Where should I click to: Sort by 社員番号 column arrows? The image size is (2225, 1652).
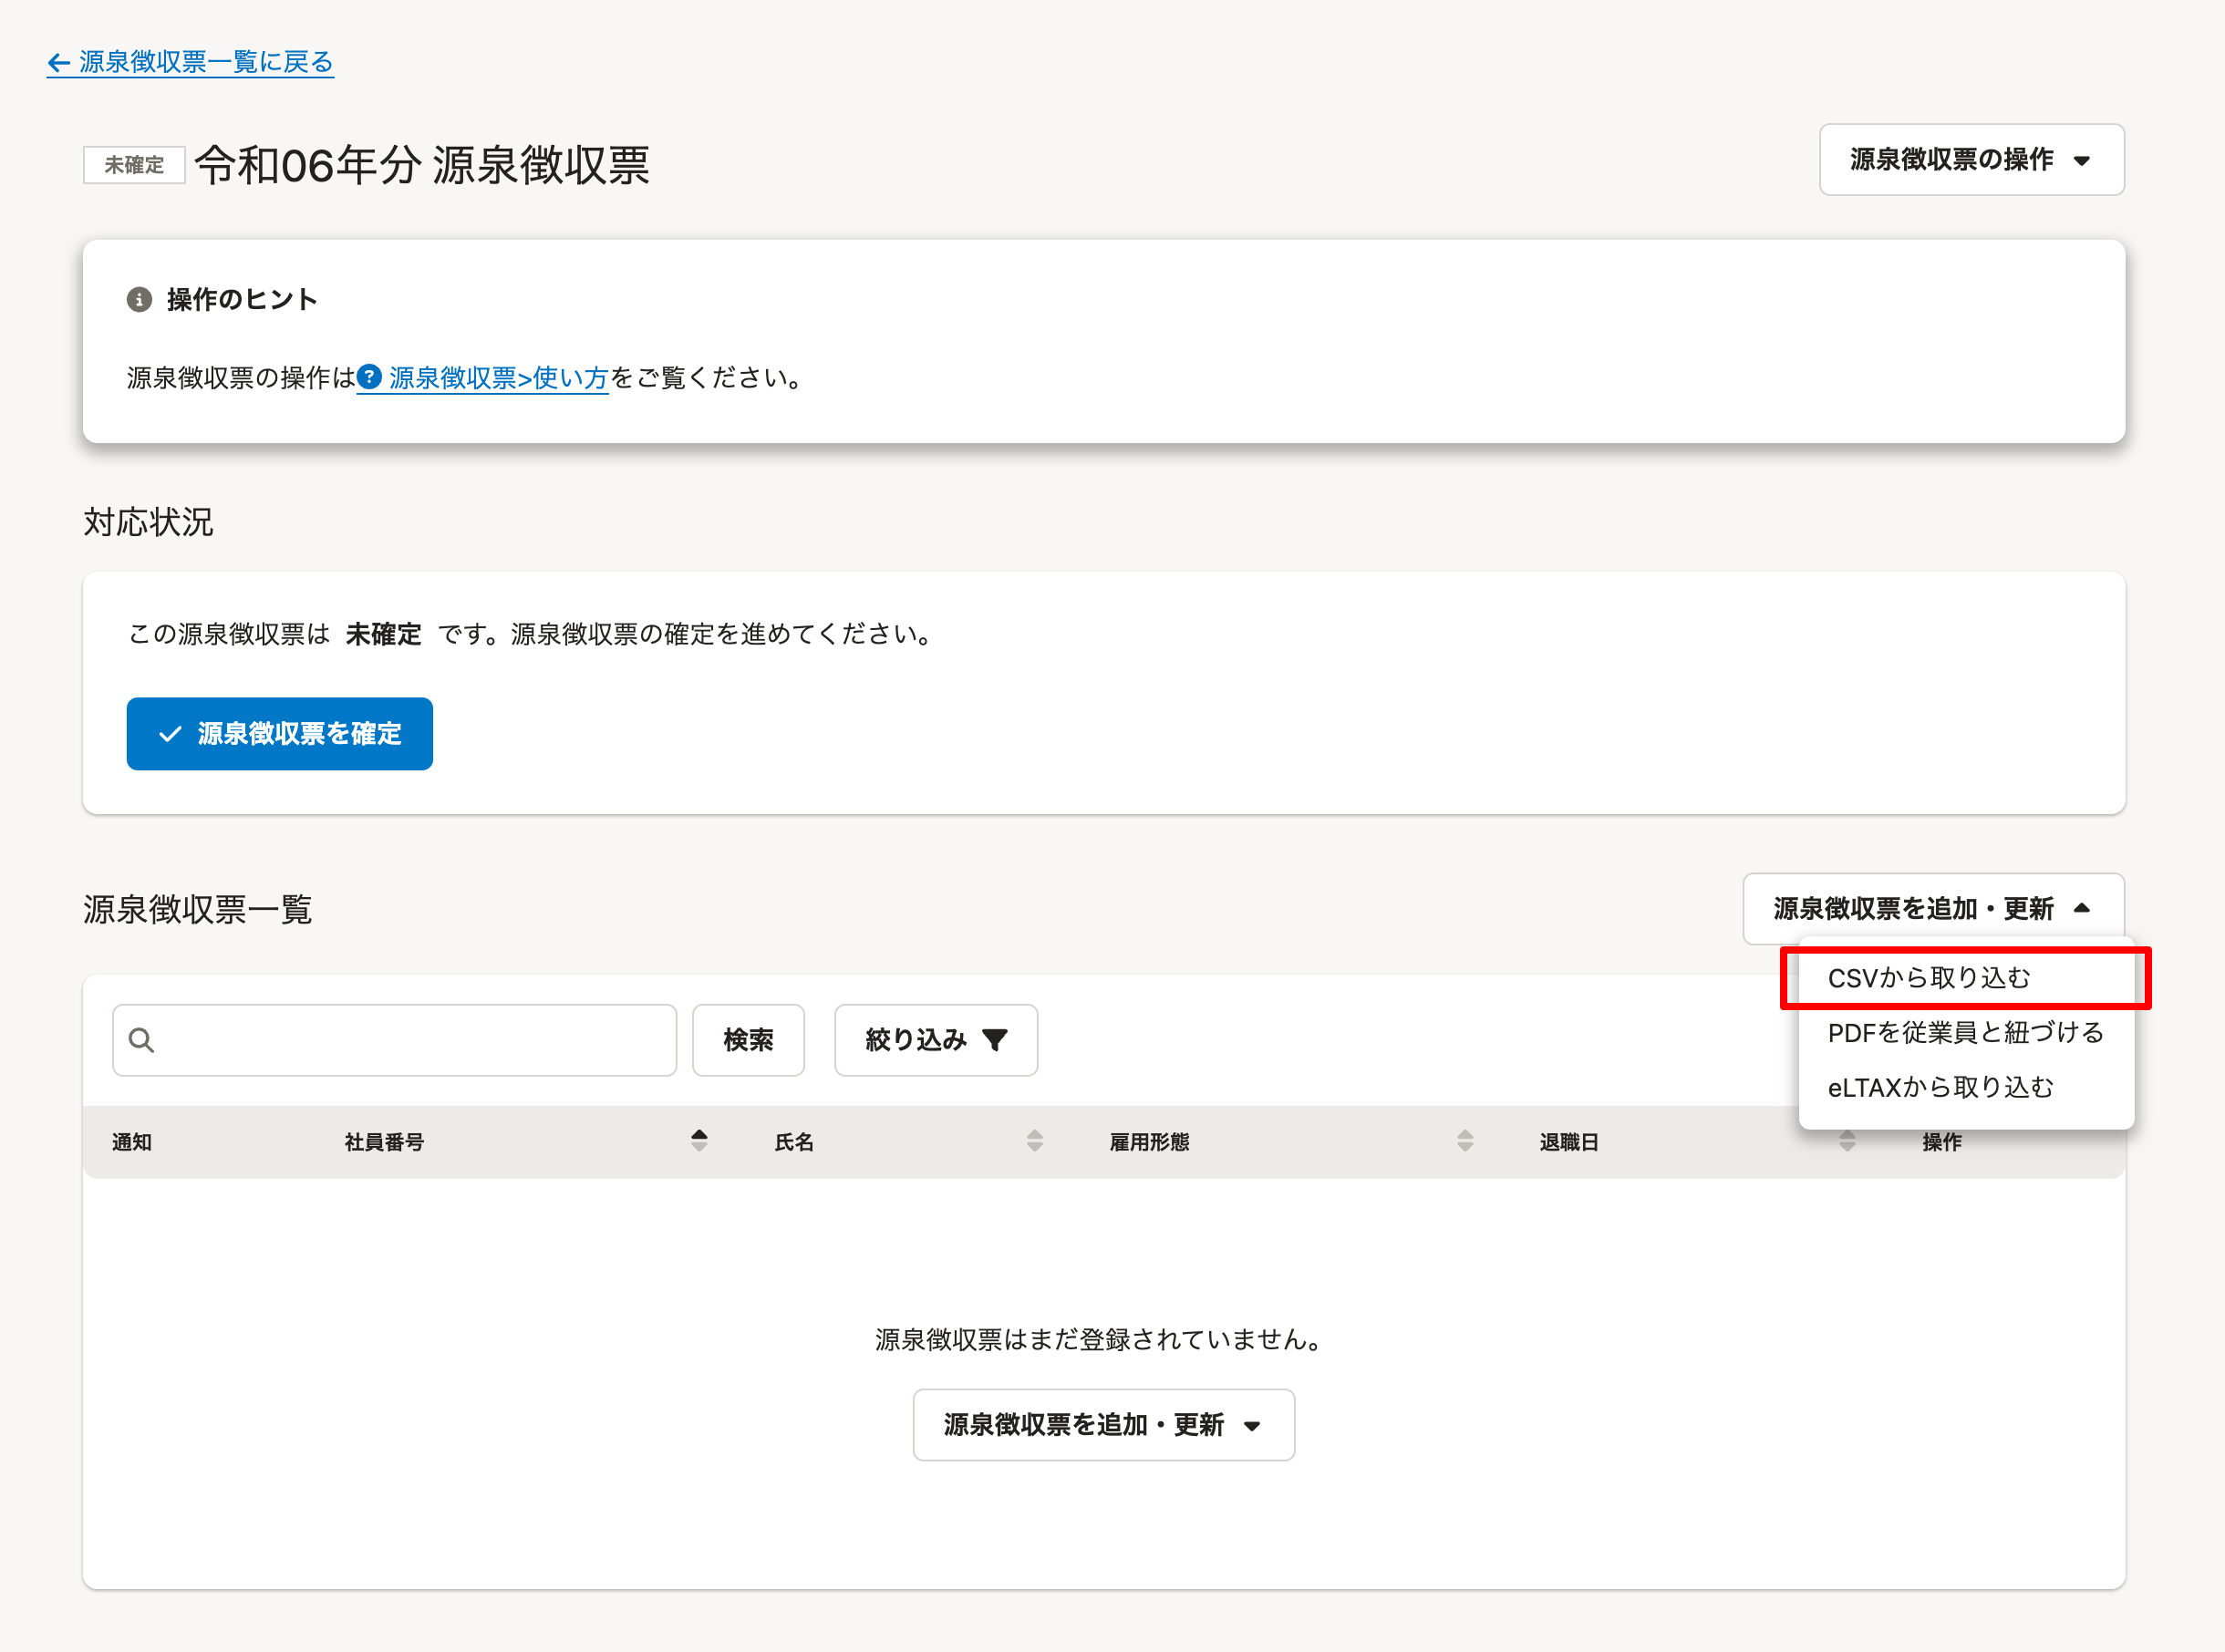pos(699,1141)
